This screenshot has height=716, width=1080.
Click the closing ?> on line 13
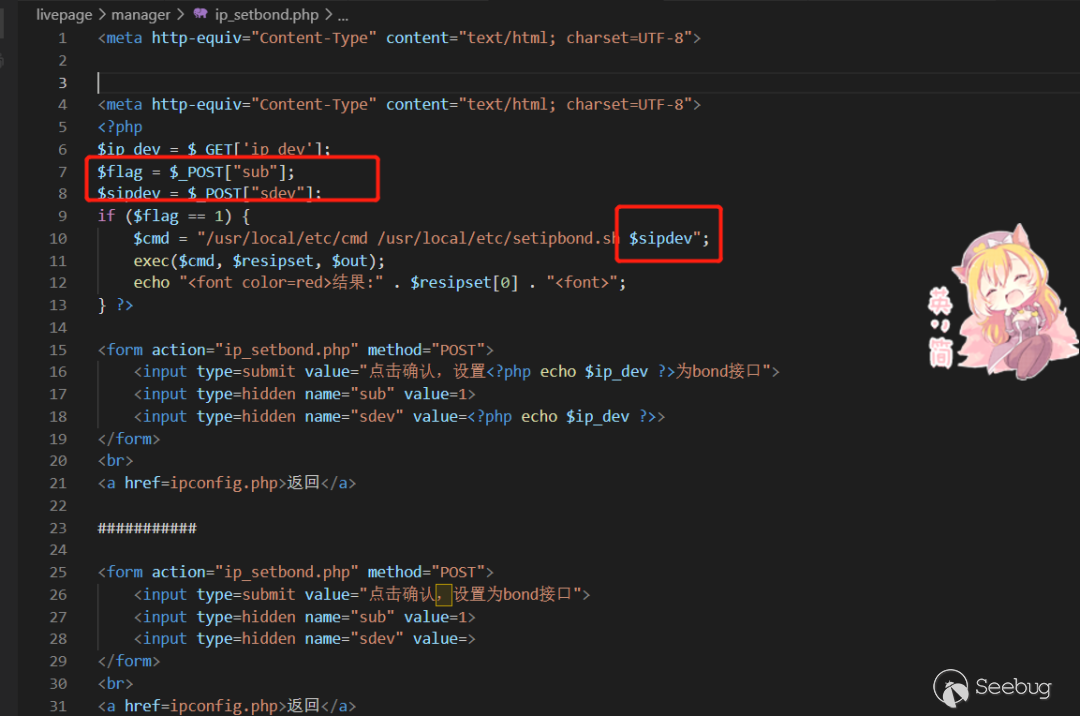tap(125, 305)
